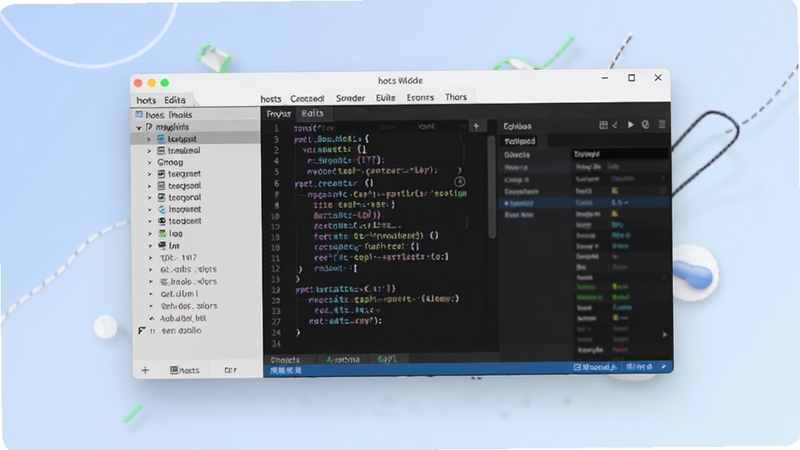
Task: Click line number 24 at the closing brace
Action: click(x=276, y=333)
